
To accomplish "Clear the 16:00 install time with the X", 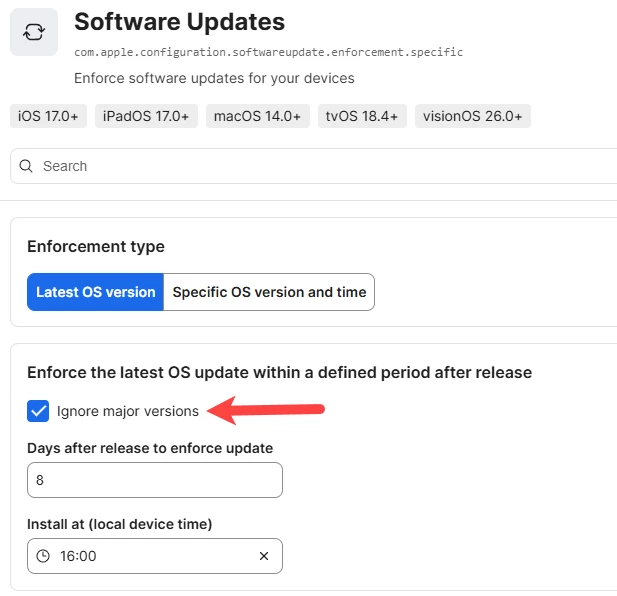I will (264, 556).
